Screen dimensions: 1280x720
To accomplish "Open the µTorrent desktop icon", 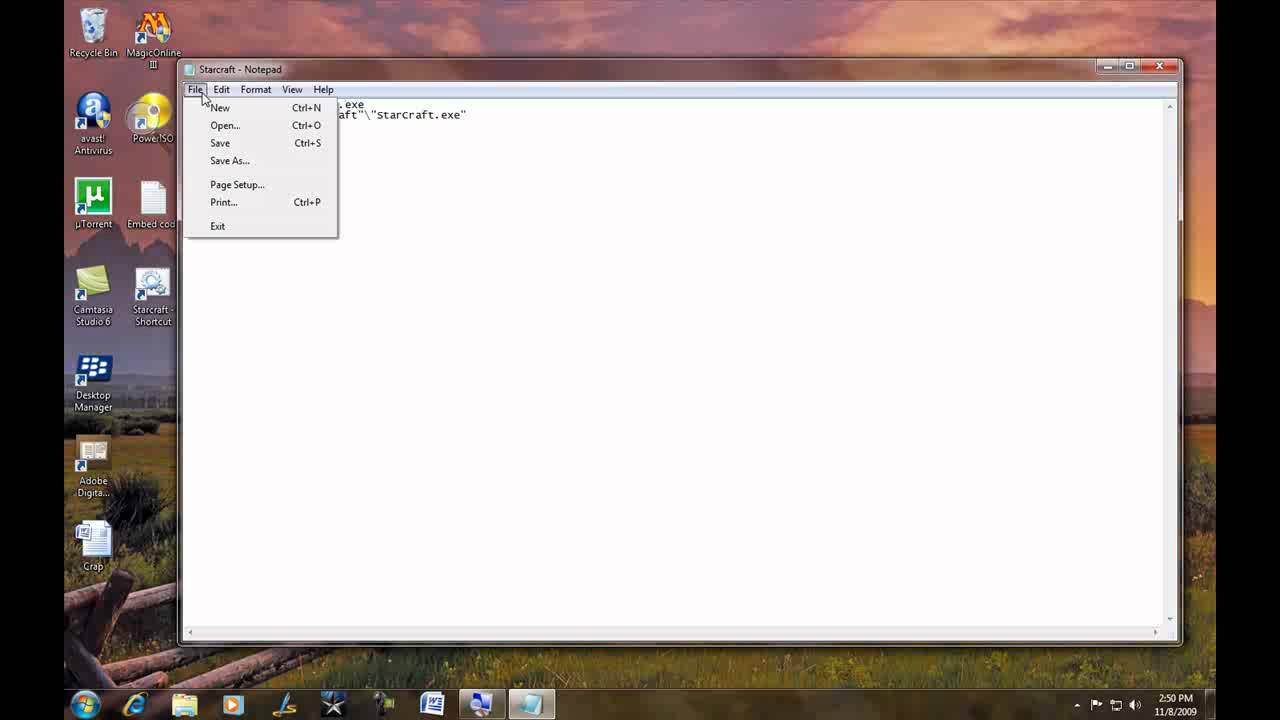I will (93, 204).
